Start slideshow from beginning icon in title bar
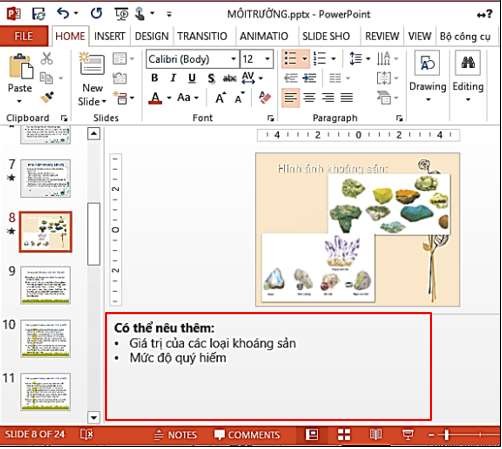The height and width of the screenshot is (449, 502). (121, 14)
